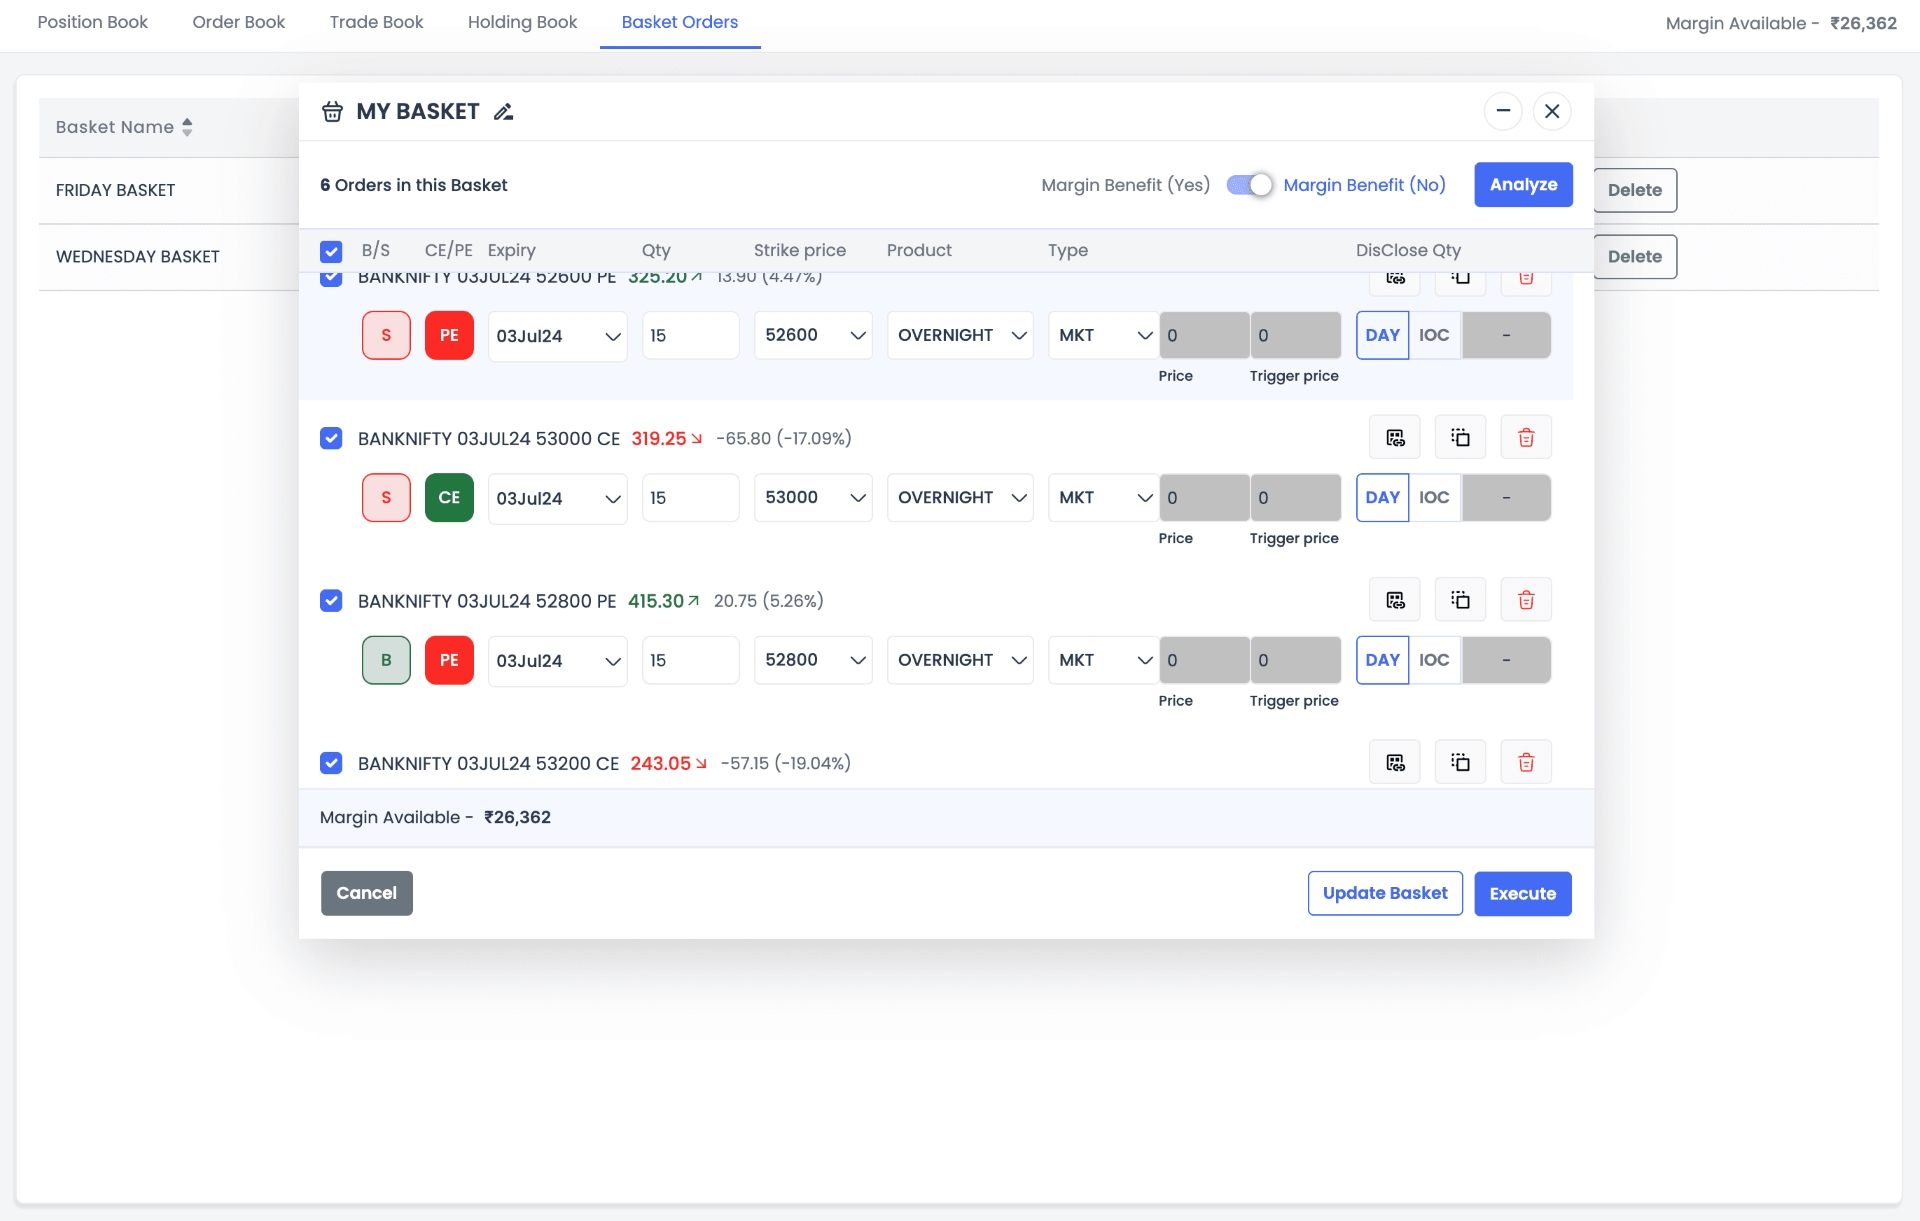This screenshot has width=1920, height=1221.
Task: Uncheck the BANKNIFTY 53200 CE order checkbox
Action: (331, 763)
